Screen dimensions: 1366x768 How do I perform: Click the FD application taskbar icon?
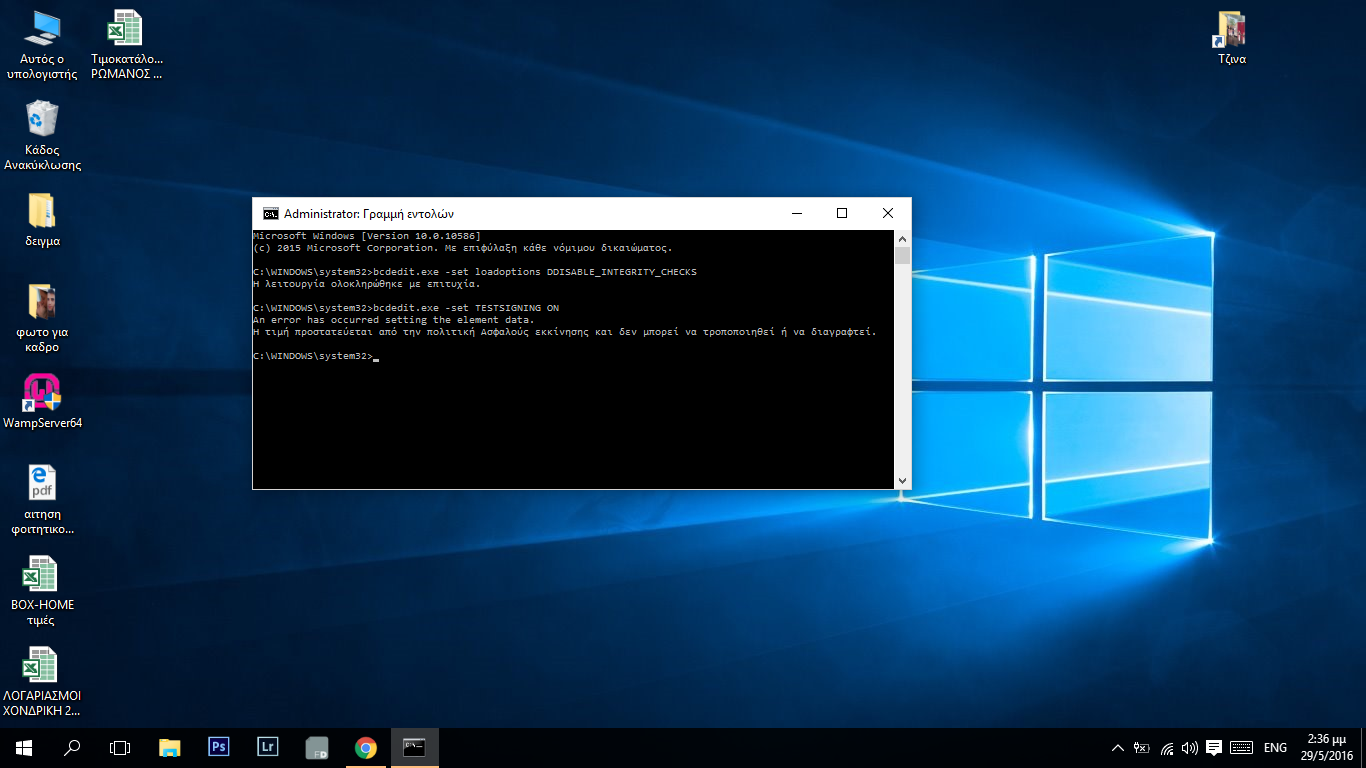coord(316,747)
